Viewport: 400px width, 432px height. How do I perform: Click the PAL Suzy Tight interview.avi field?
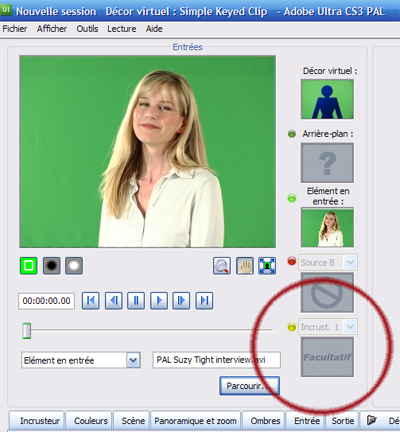click(216, 360)
